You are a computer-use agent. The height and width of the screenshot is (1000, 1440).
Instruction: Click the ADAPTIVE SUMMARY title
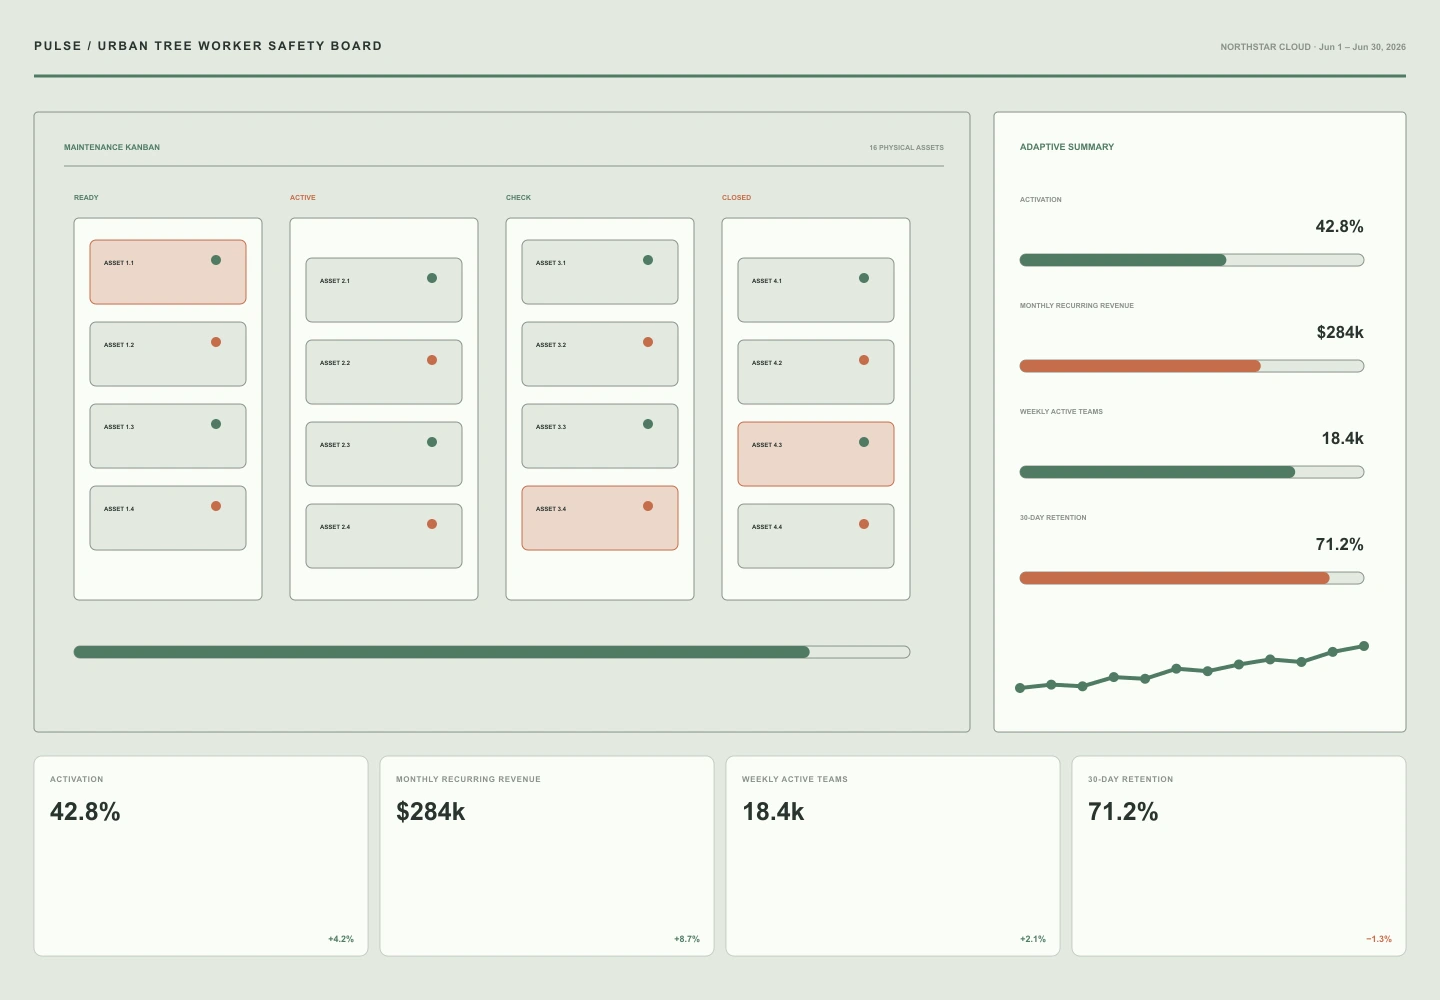pos(1067,147)
